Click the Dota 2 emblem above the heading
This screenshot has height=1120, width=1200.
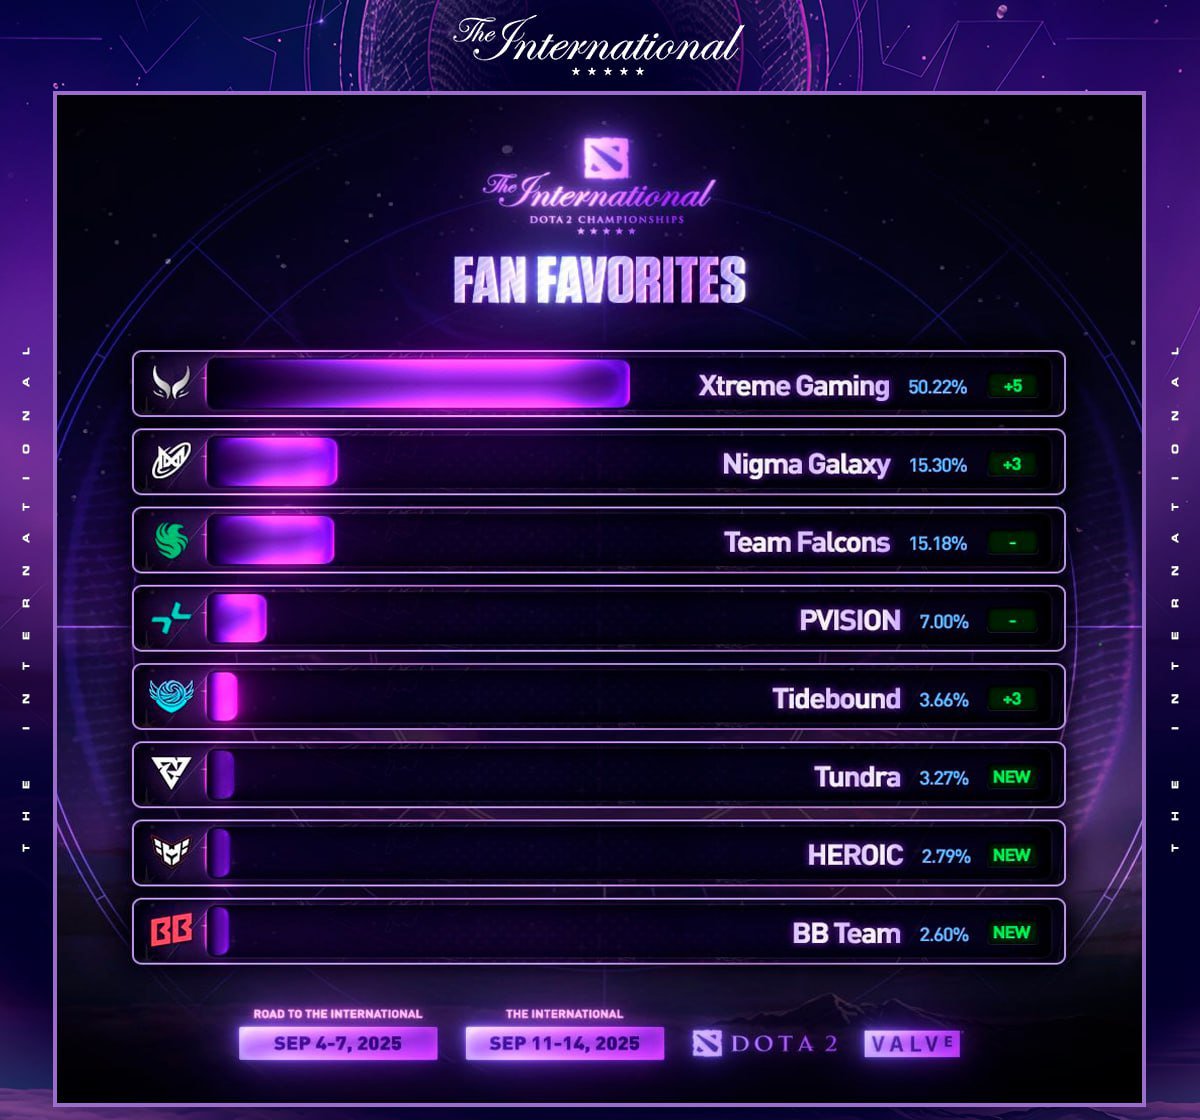coord(607,159)
